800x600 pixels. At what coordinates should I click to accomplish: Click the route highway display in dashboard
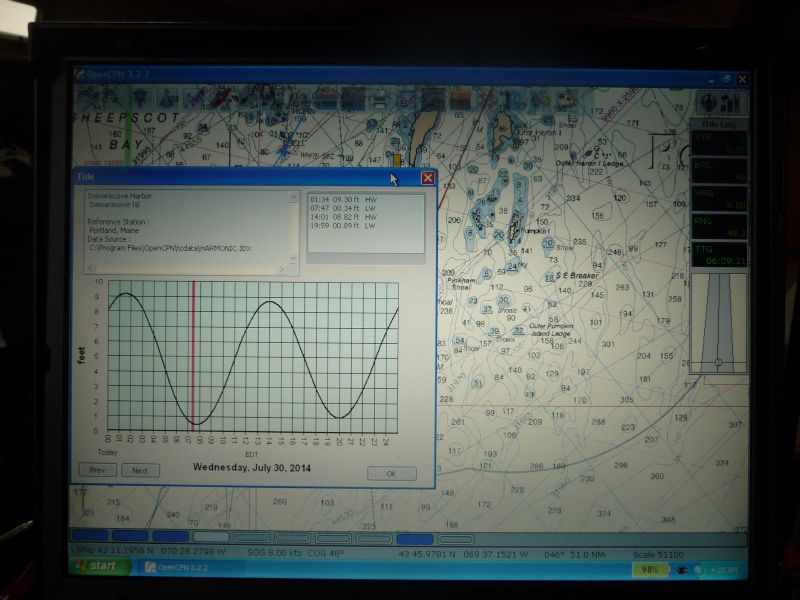(718, 323)
